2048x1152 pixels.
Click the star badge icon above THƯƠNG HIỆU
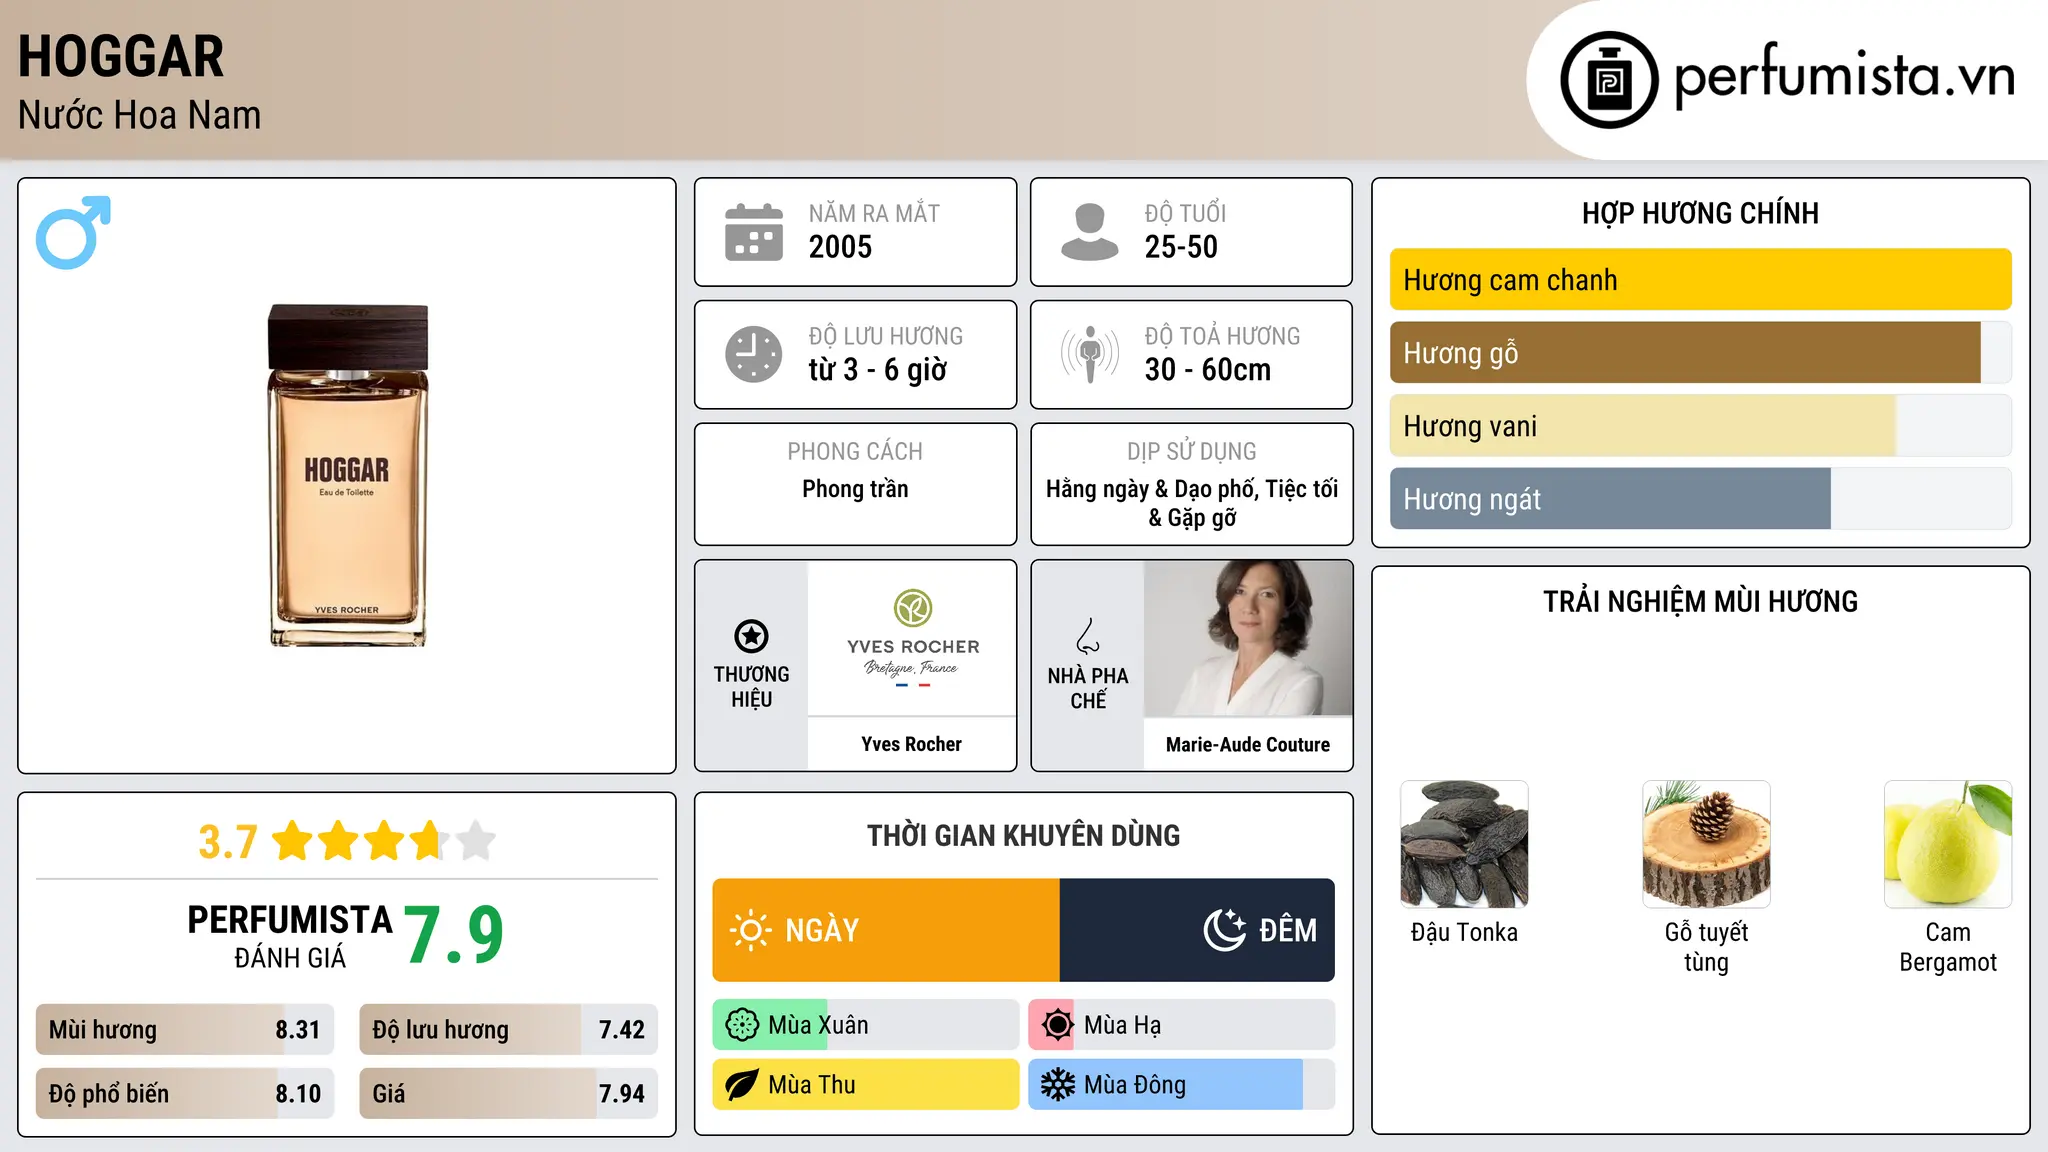point(751,636)
